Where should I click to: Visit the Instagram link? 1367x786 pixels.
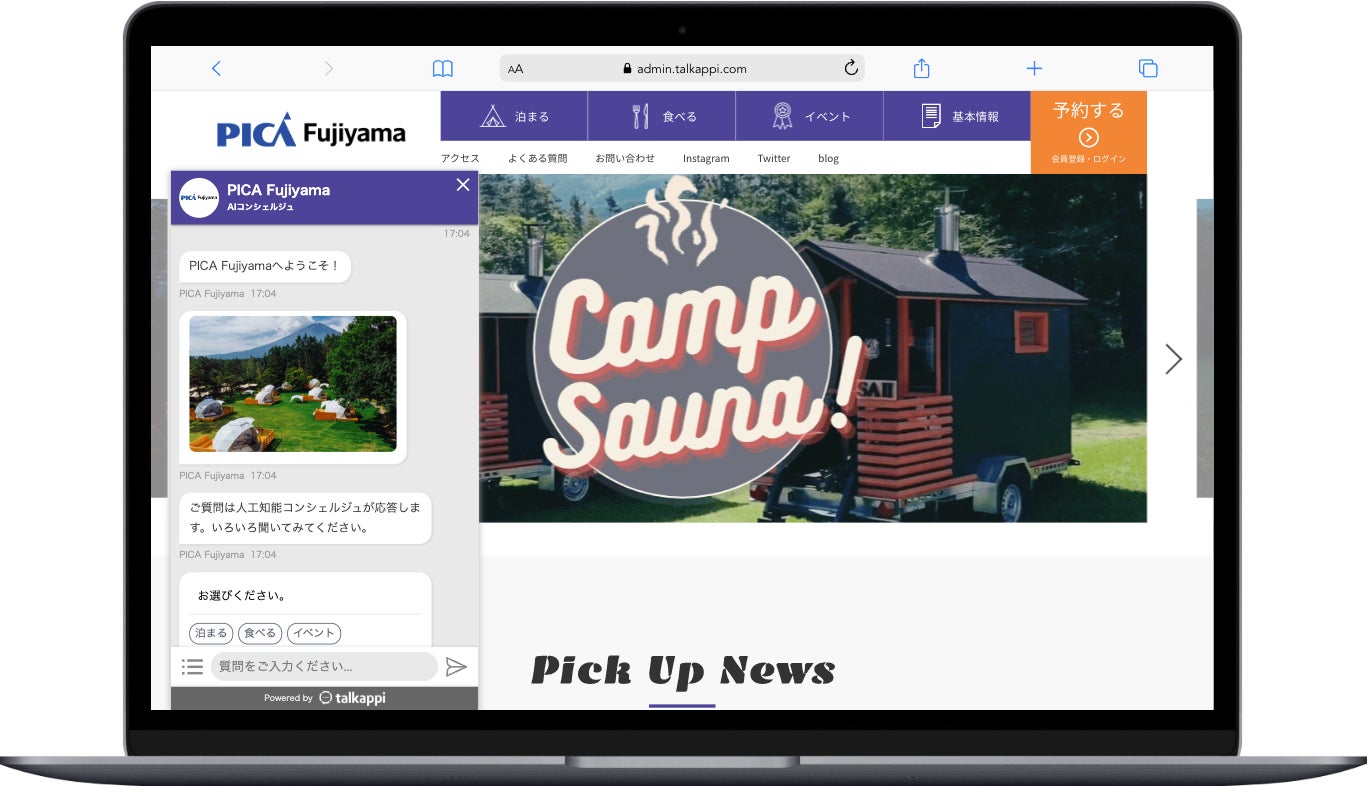(706, 158)
